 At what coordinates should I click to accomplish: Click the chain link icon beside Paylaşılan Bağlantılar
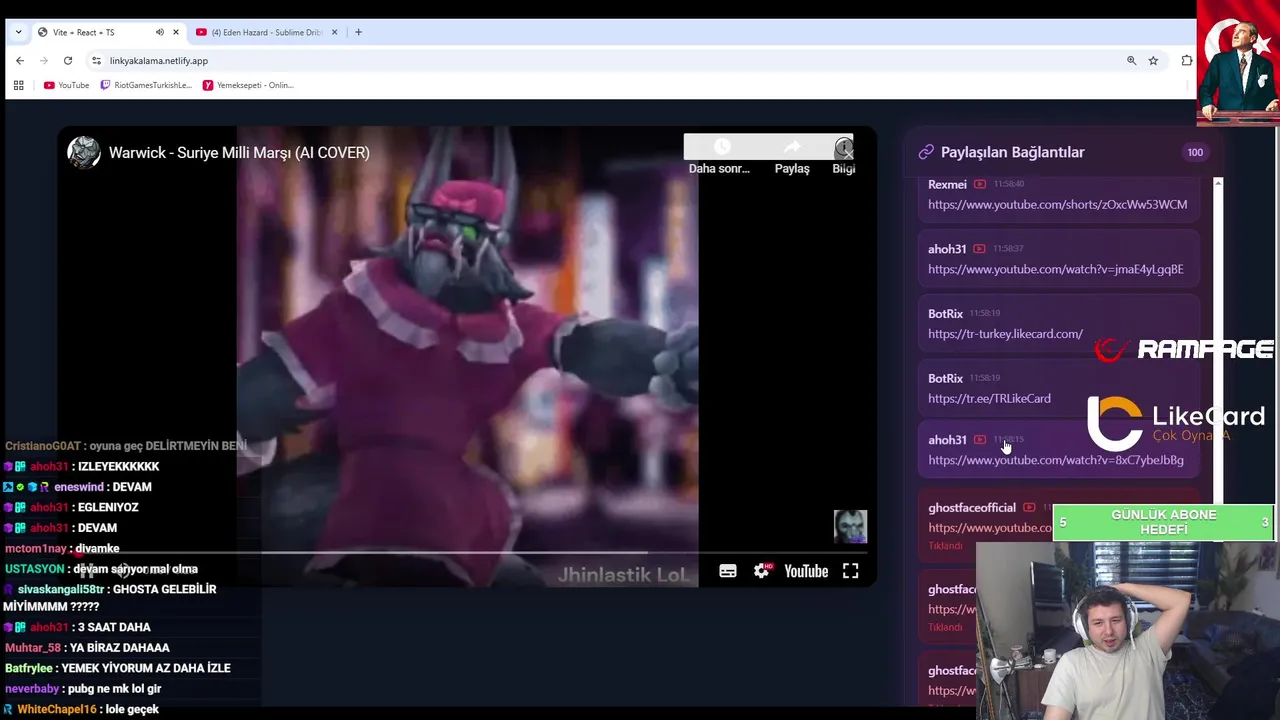click(926, 152)
